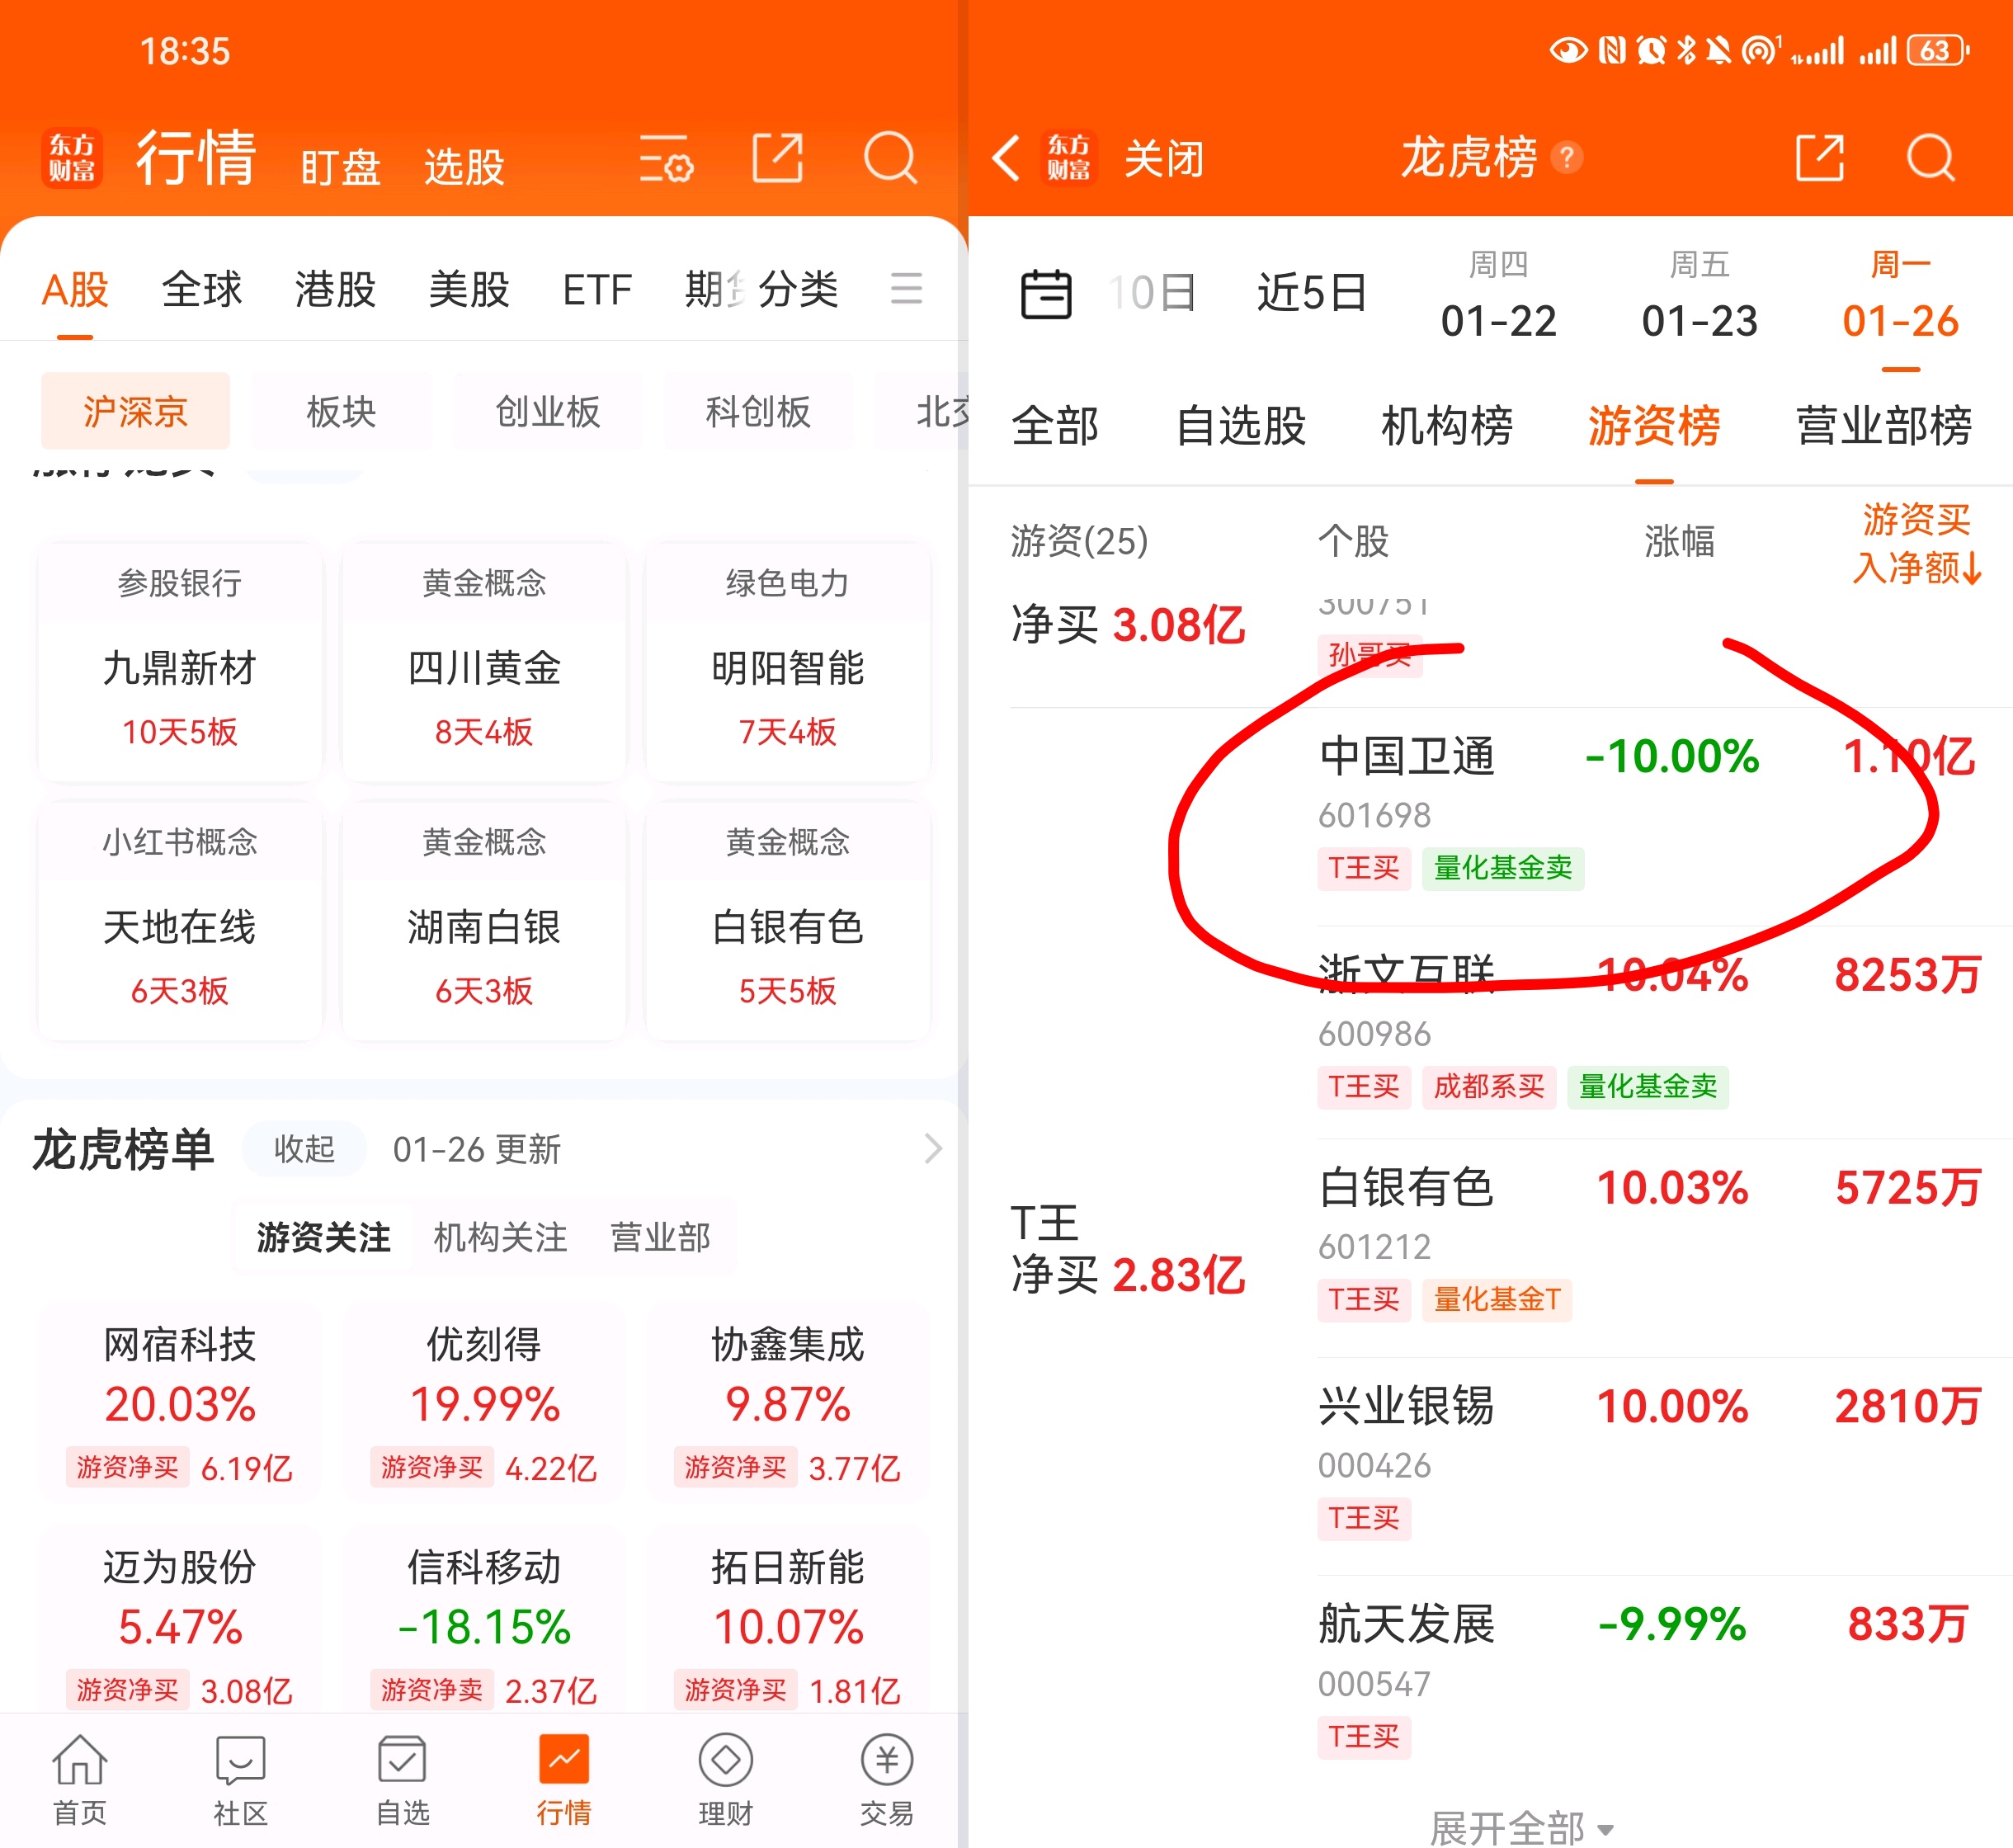Open the calendar date picker icon
This screenshot has height=1848, width=2013.
[1045, 294]
